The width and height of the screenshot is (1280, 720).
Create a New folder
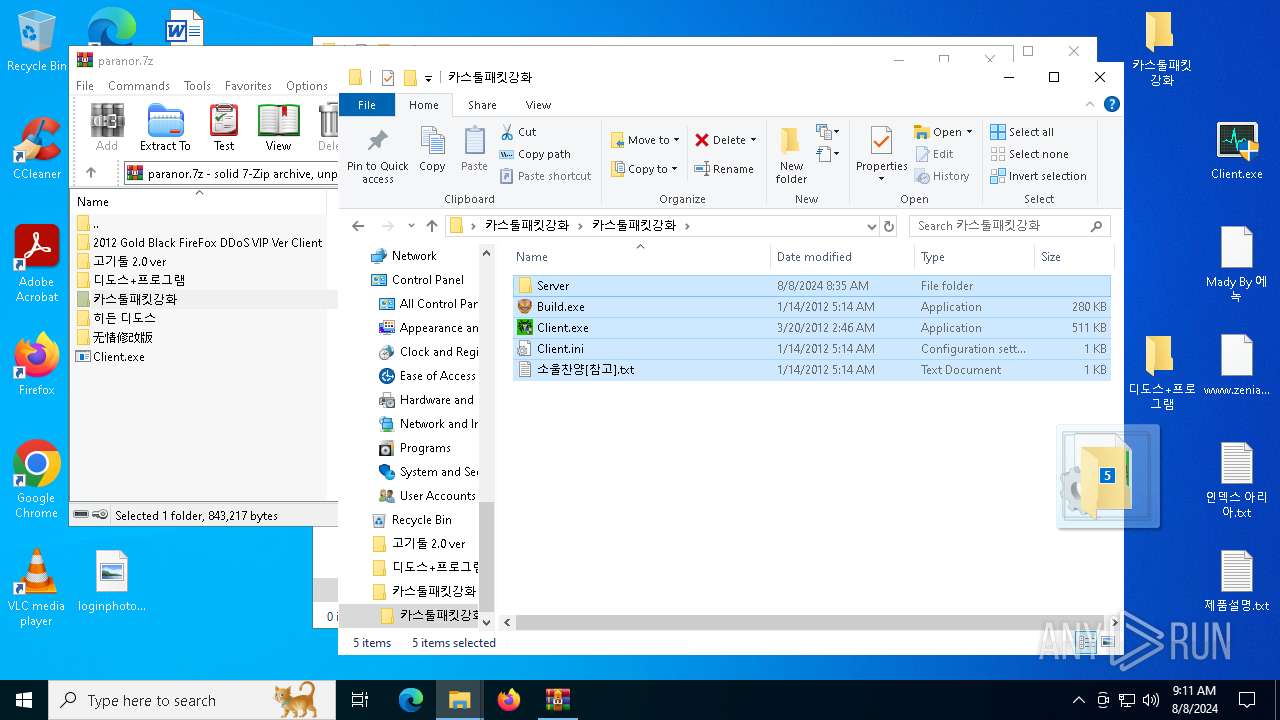pyautogui.click(x=791, y=155)
